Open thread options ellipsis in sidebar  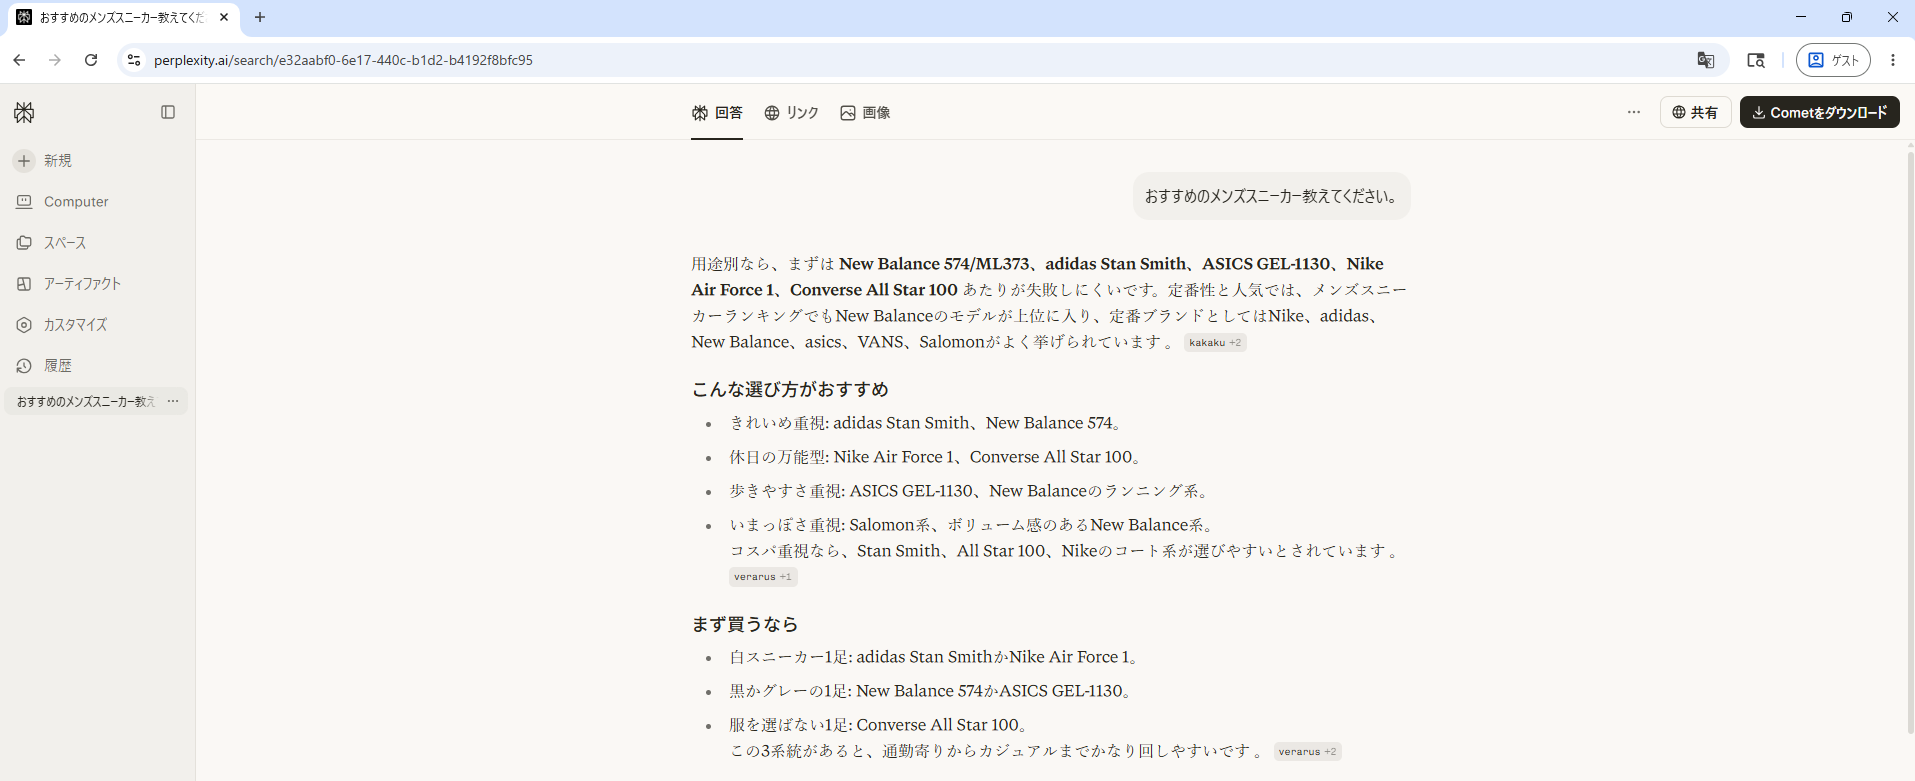173,401
